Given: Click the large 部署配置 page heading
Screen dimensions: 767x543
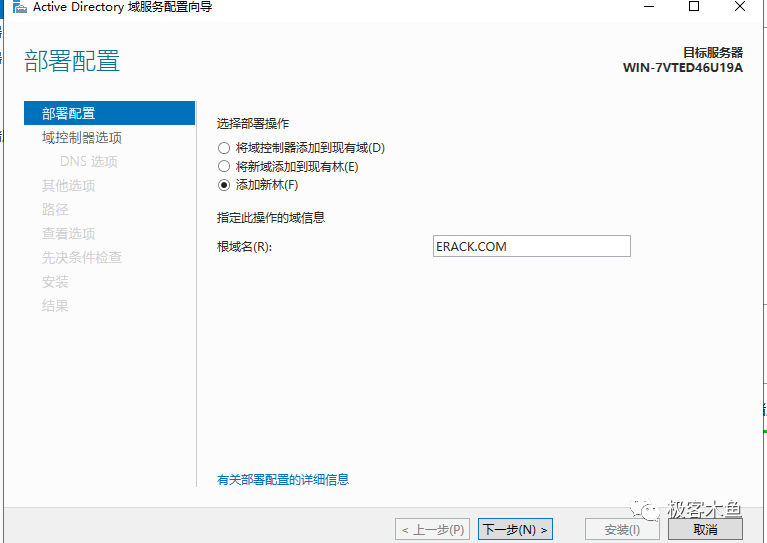Looking at the screenshot, I should pyautogui.click(x=72, y=61).
